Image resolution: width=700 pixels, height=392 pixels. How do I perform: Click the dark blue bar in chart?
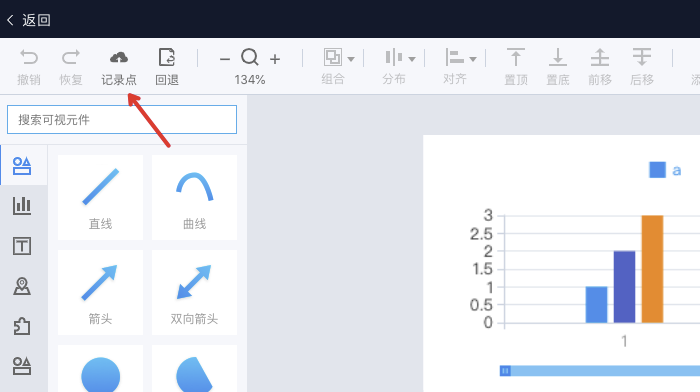coord(625,287)
